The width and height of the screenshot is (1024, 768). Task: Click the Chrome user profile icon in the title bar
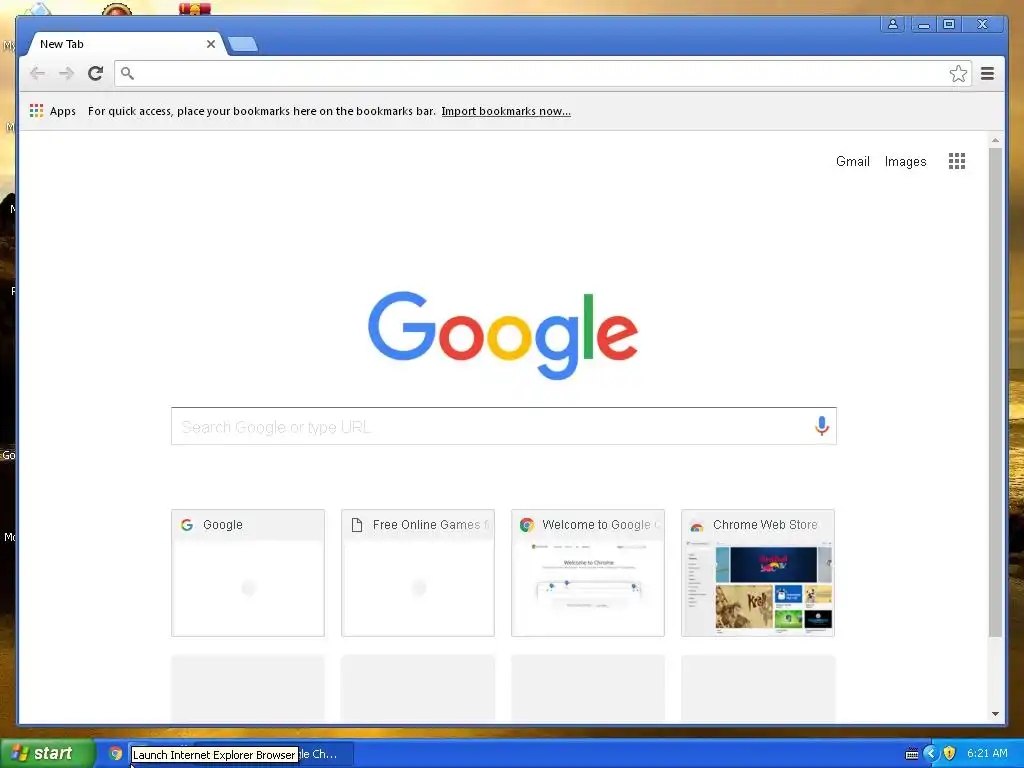pos(892,24)
